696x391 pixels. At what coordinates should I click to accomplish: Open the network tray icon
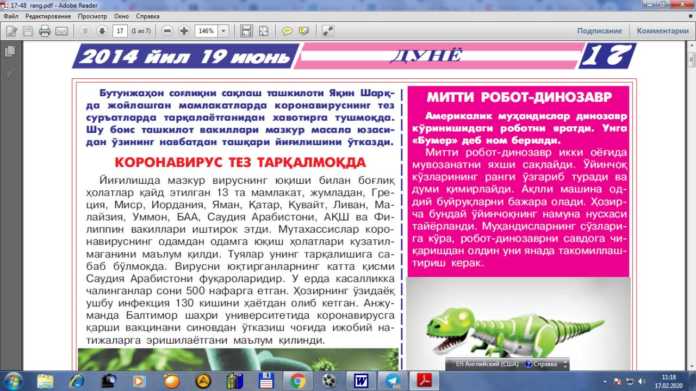pos(629,382)
